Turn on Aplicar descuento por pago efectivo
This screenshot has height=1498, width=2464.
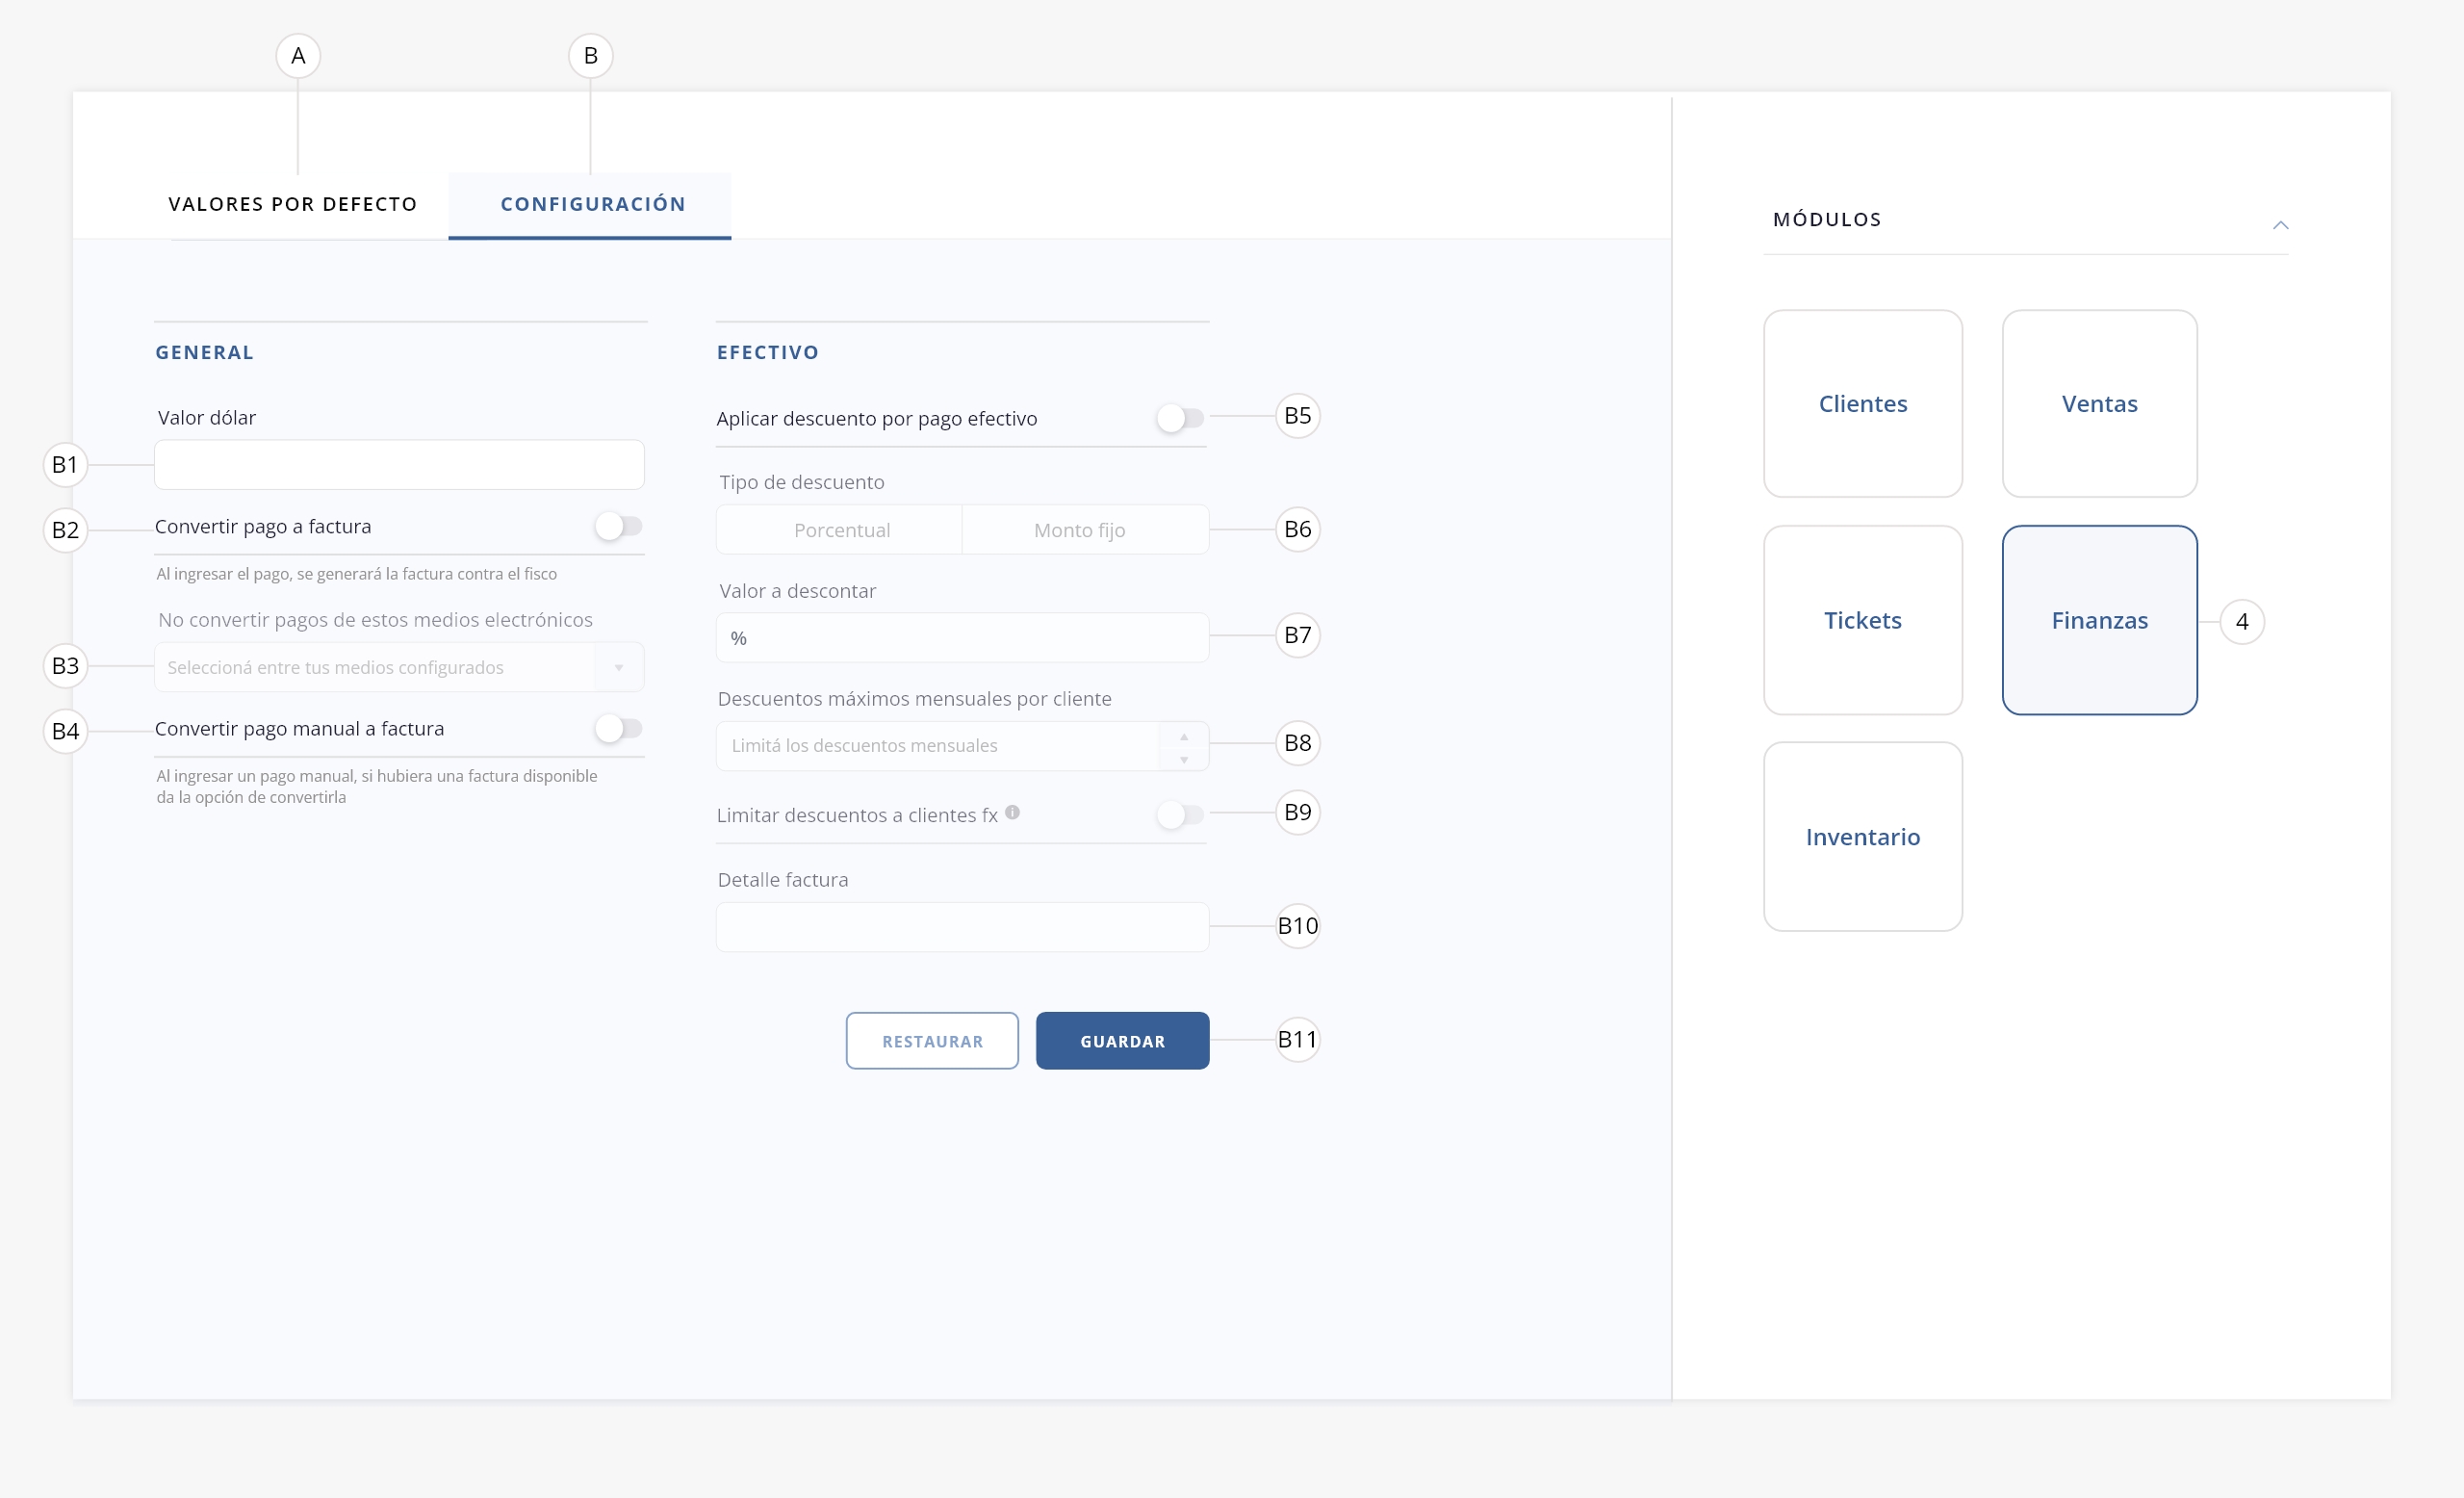(x=1179, y=418)
